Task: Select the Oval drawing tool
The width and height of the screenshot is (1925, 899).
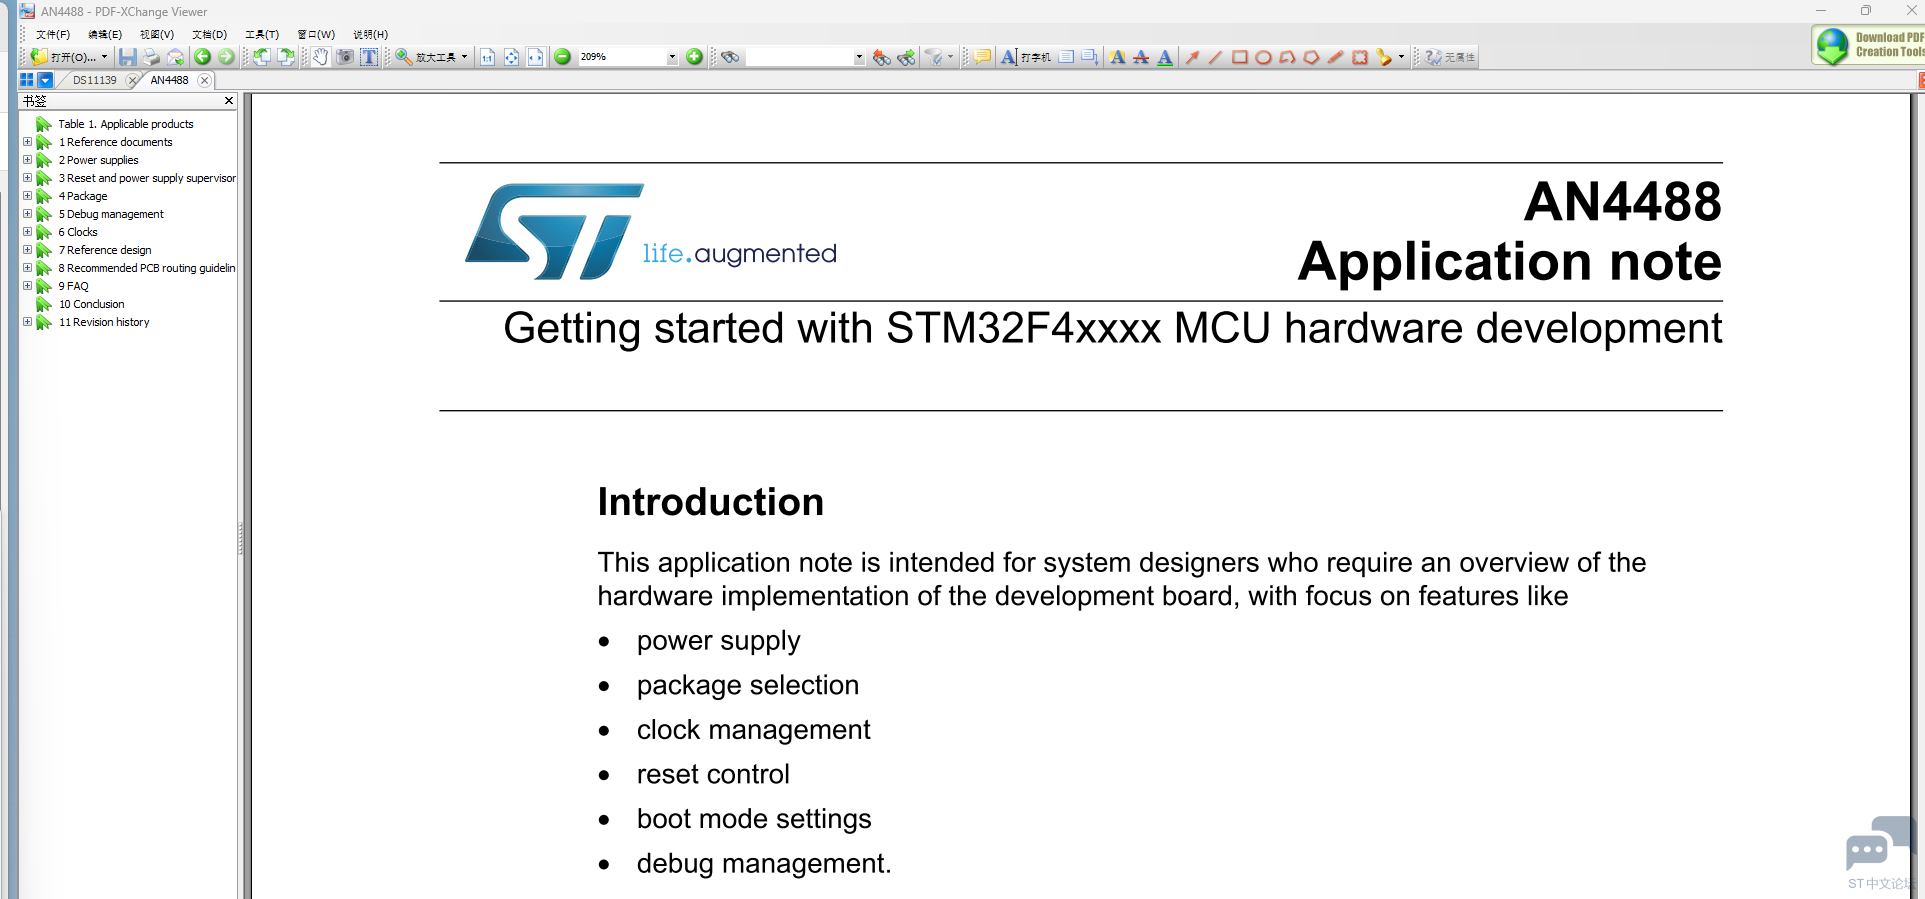Action: coord(1263,57)
